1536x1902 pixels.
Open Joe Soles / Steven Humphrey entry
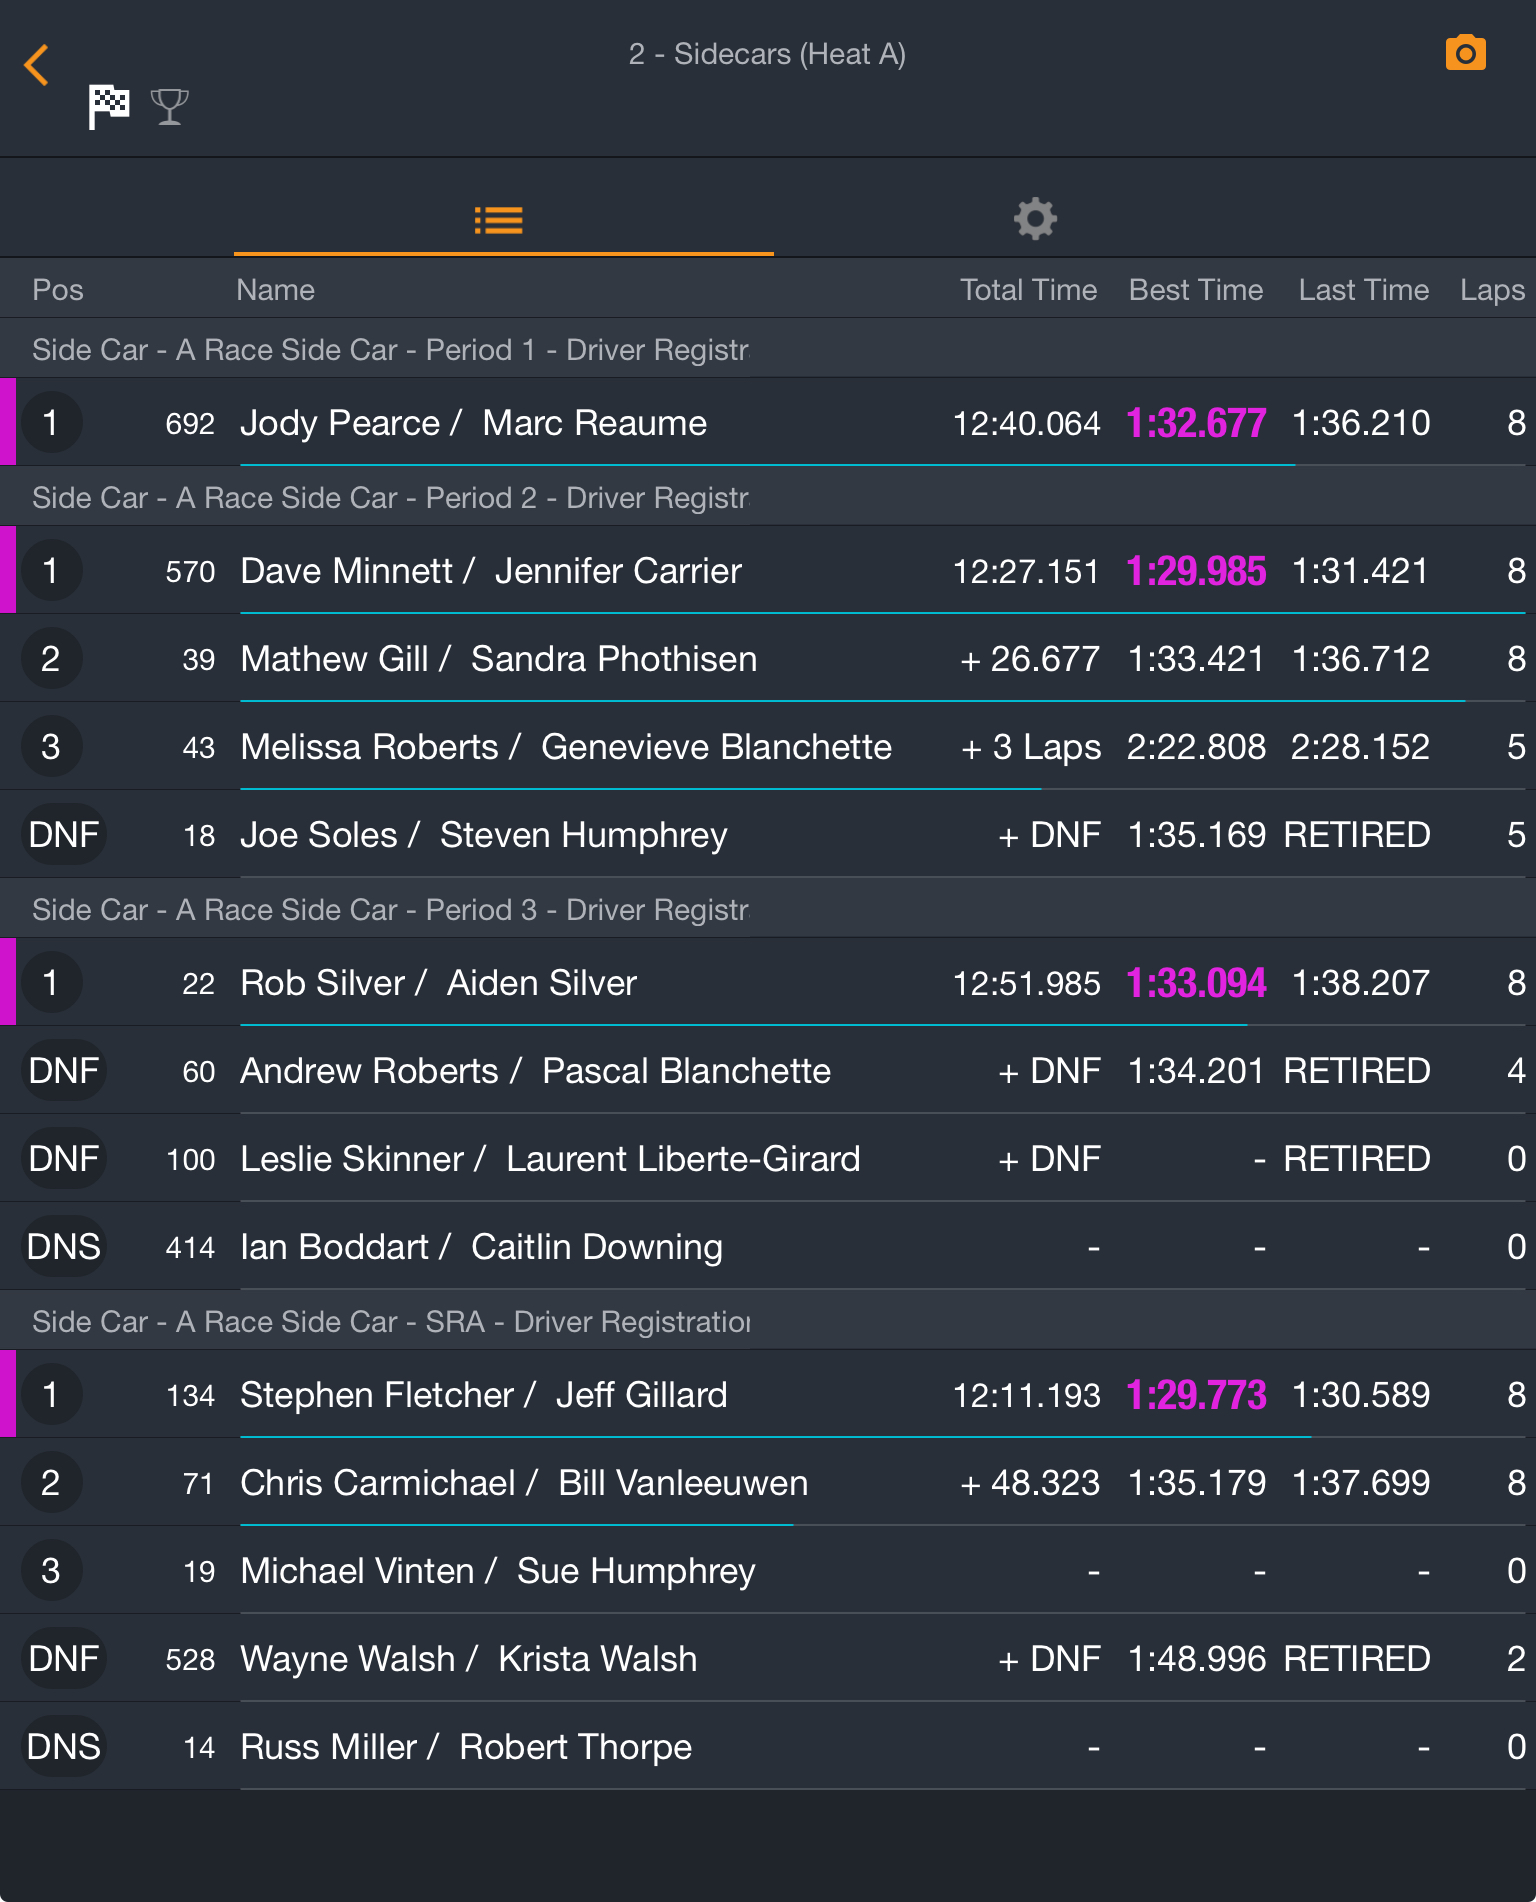coord(768,835)
